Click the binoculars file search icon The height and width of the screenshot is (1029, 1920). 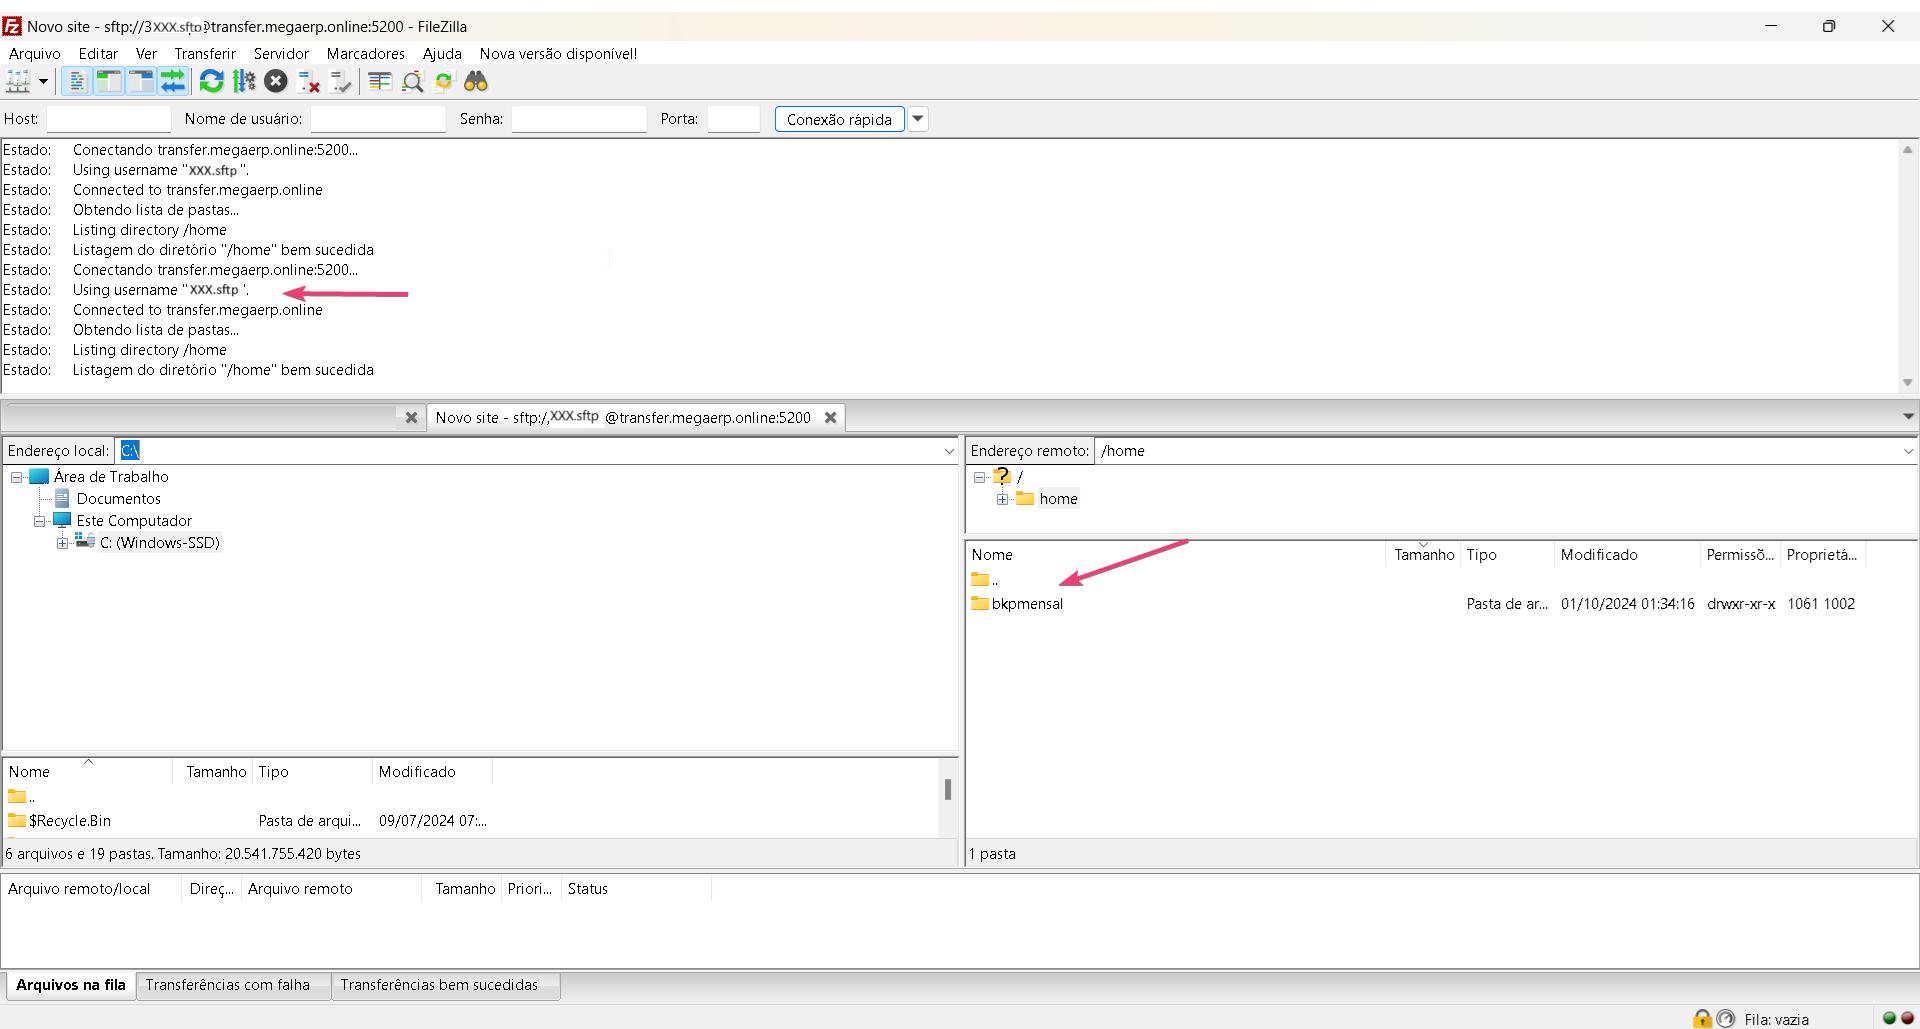[x=476, y=82]
